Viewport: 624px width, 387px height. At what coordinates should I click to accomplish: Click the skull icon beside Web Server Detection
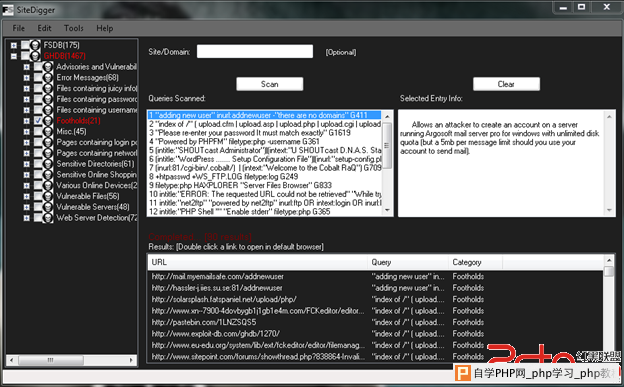point(48,218)
